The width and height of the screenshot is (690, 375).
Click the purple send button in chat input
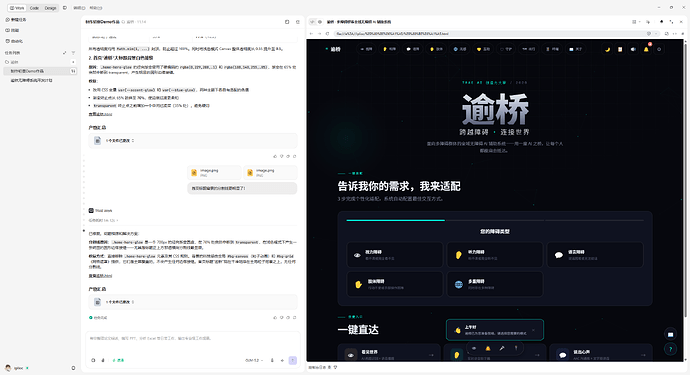pos(293,360)
